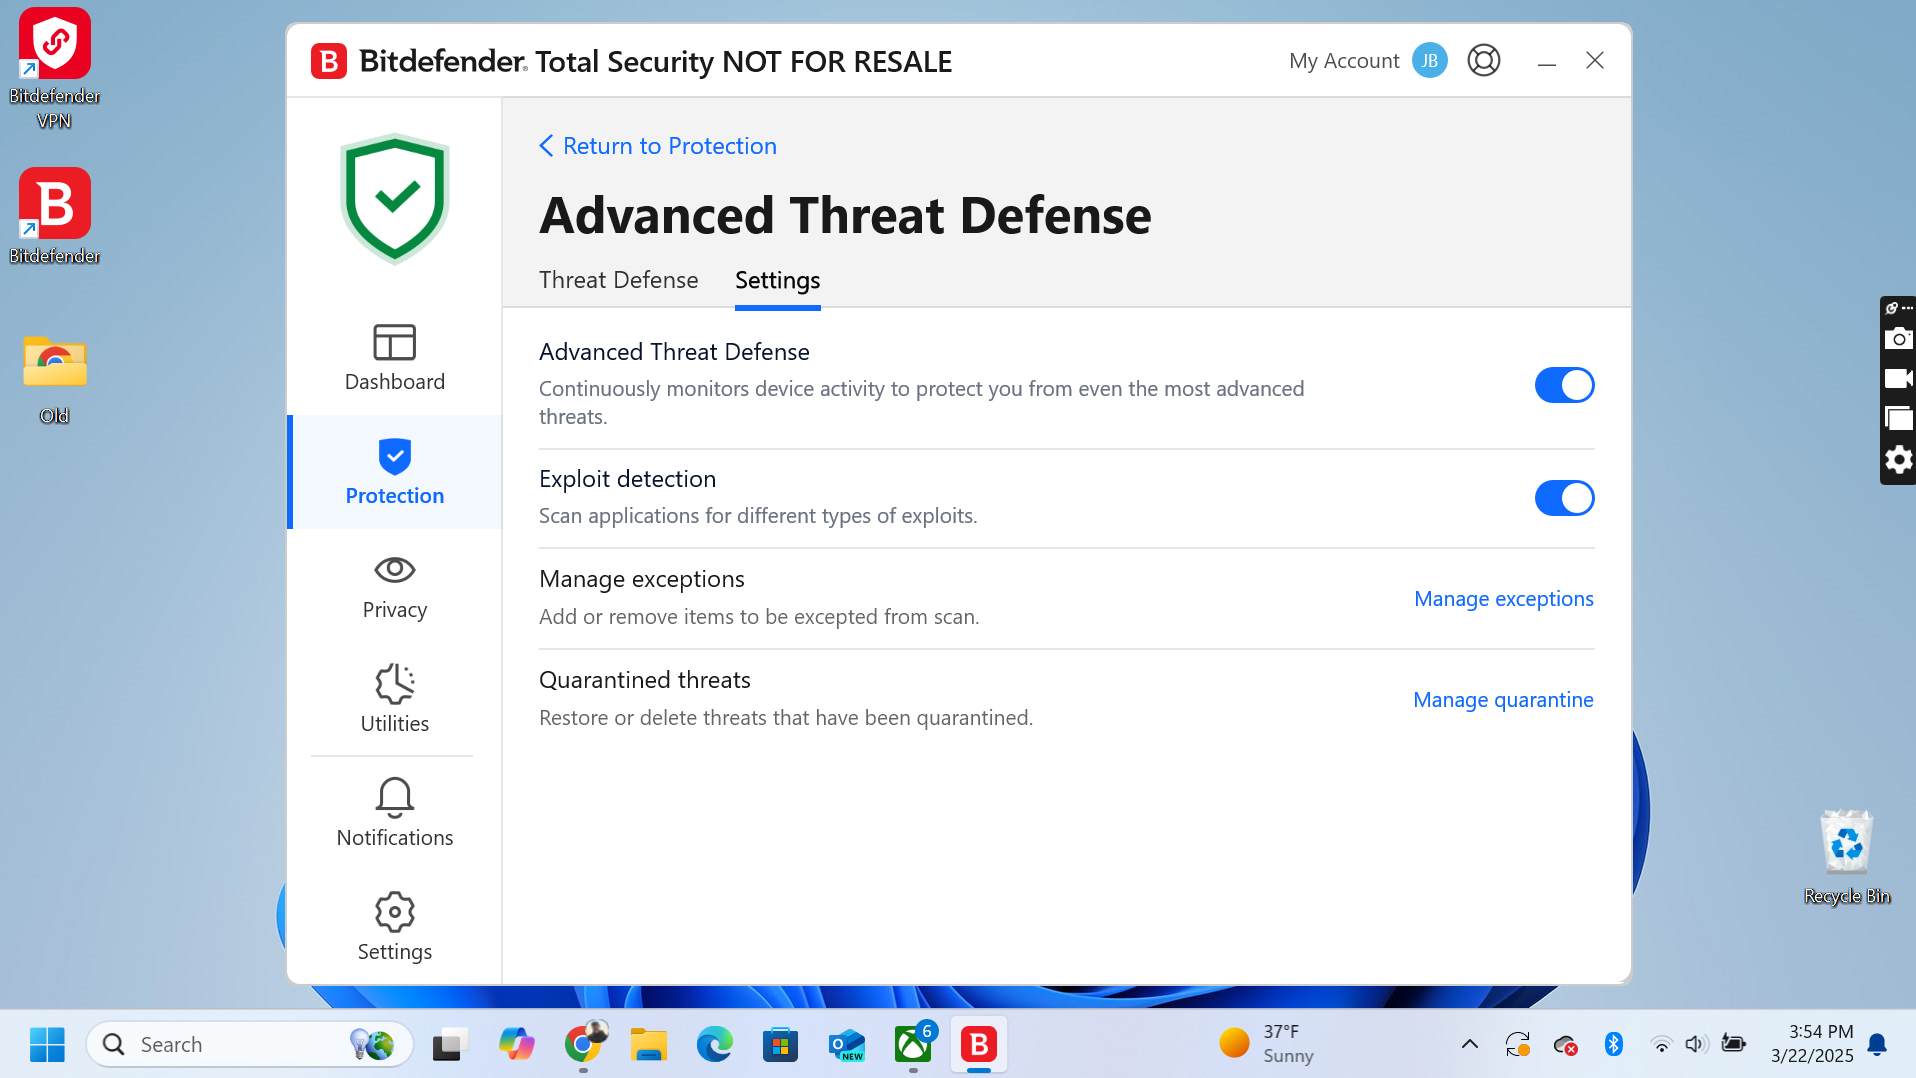Screen dimensions: 1916x1078
Task: Open My Account
Action: 1344,61
